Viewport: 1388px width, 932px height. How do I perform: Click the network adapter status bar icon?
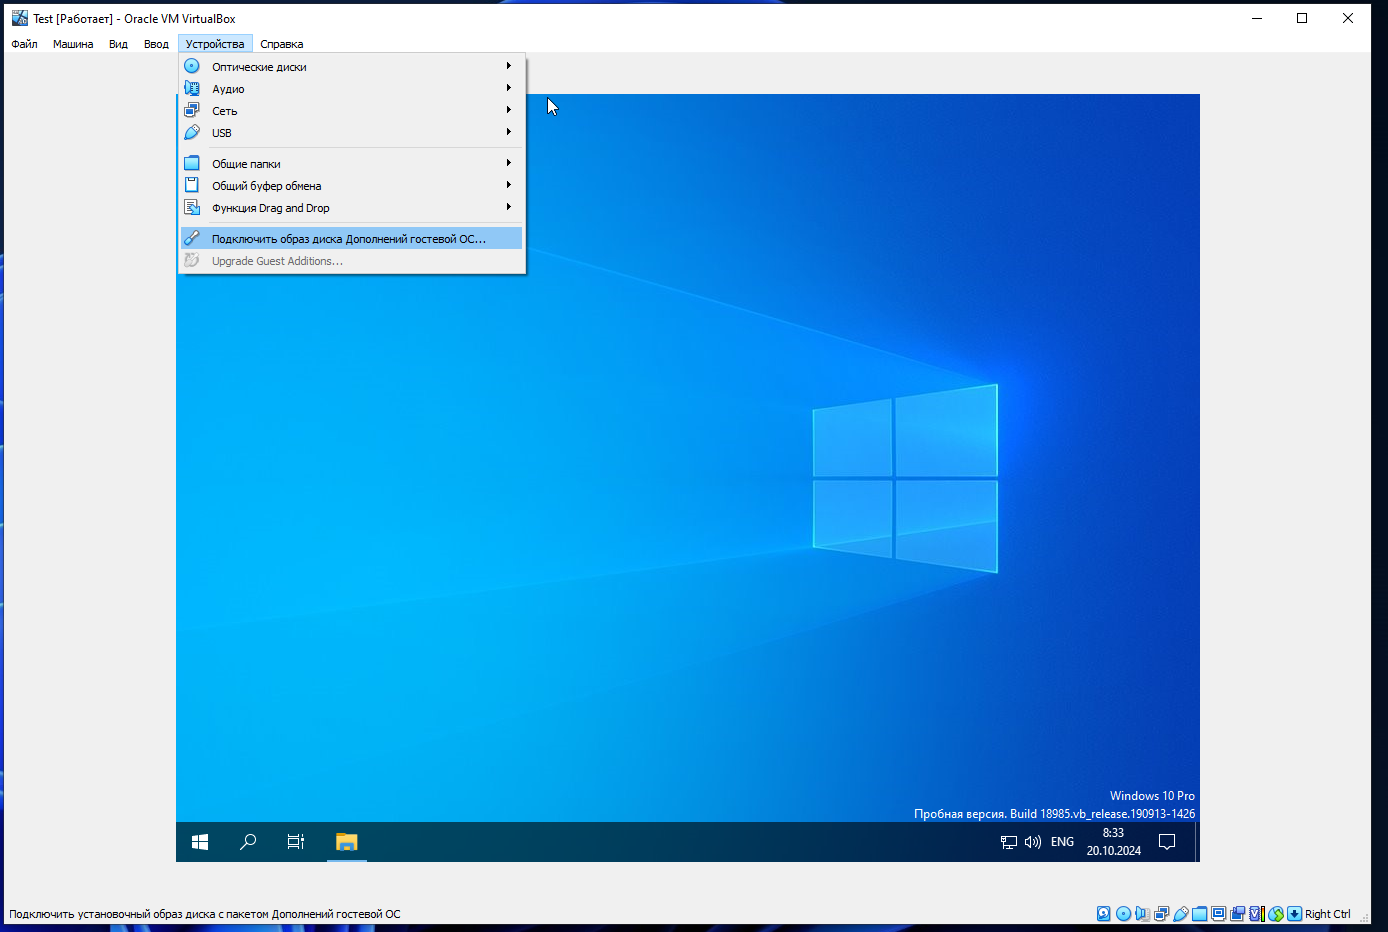pos(1161,914)
